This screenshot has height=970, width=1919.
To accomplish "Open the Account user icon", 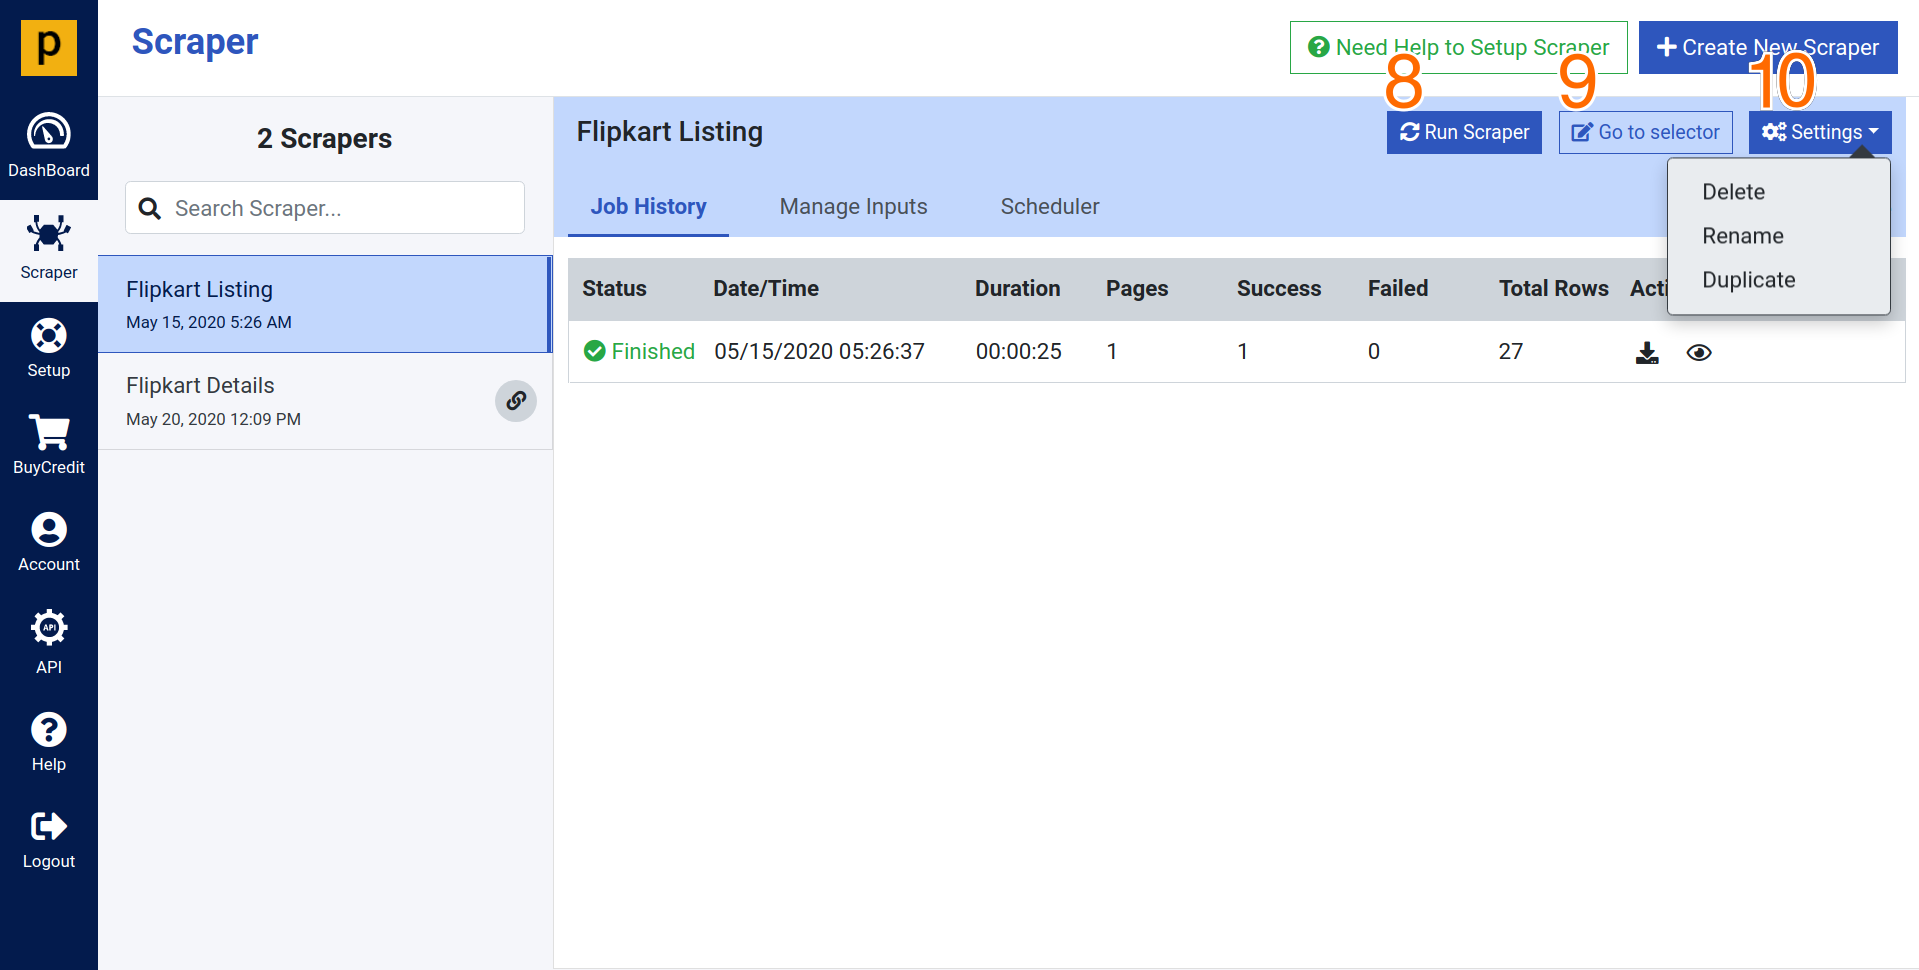I will pyautogui.click(x=49, y=530).
